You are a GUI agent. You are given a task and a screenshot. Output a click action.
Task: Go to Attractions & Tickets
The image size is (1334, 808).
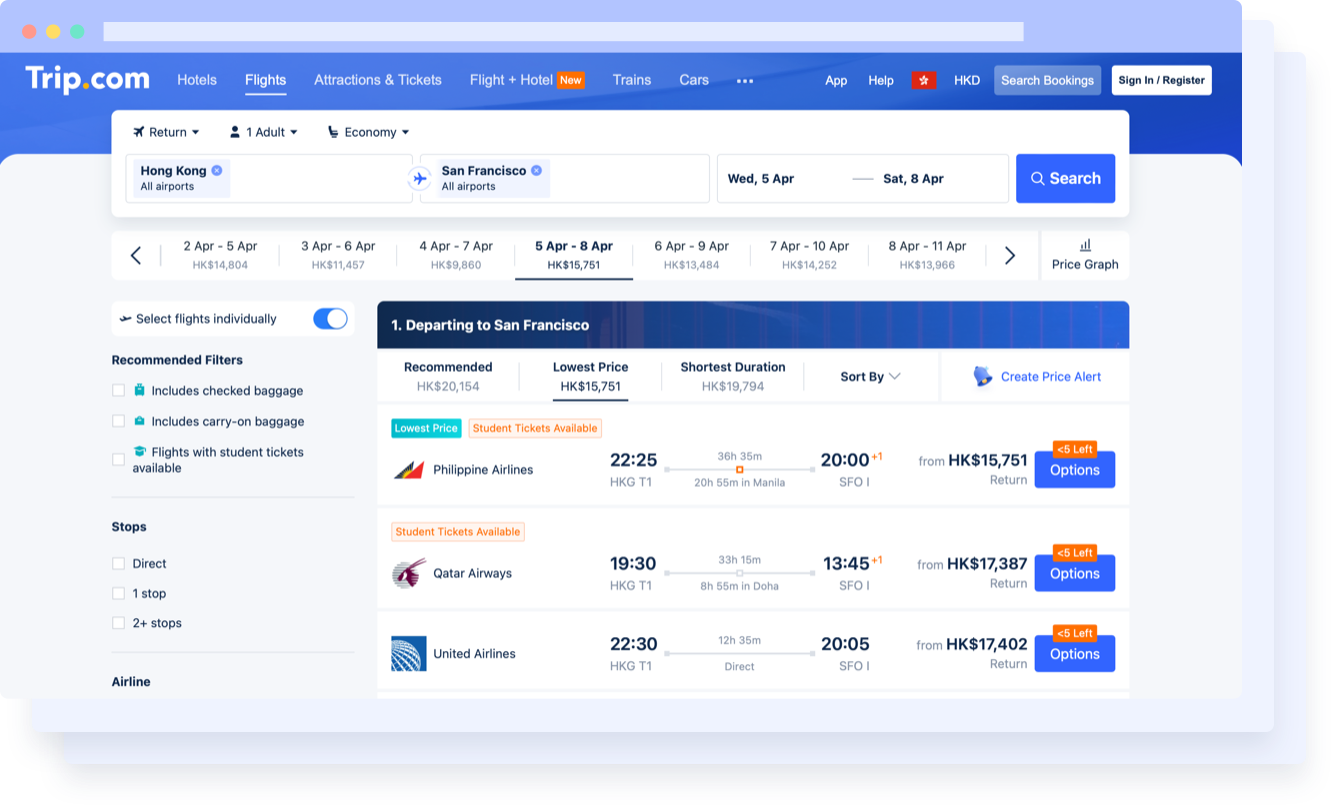pyautogui.click(x=378, y=80)
